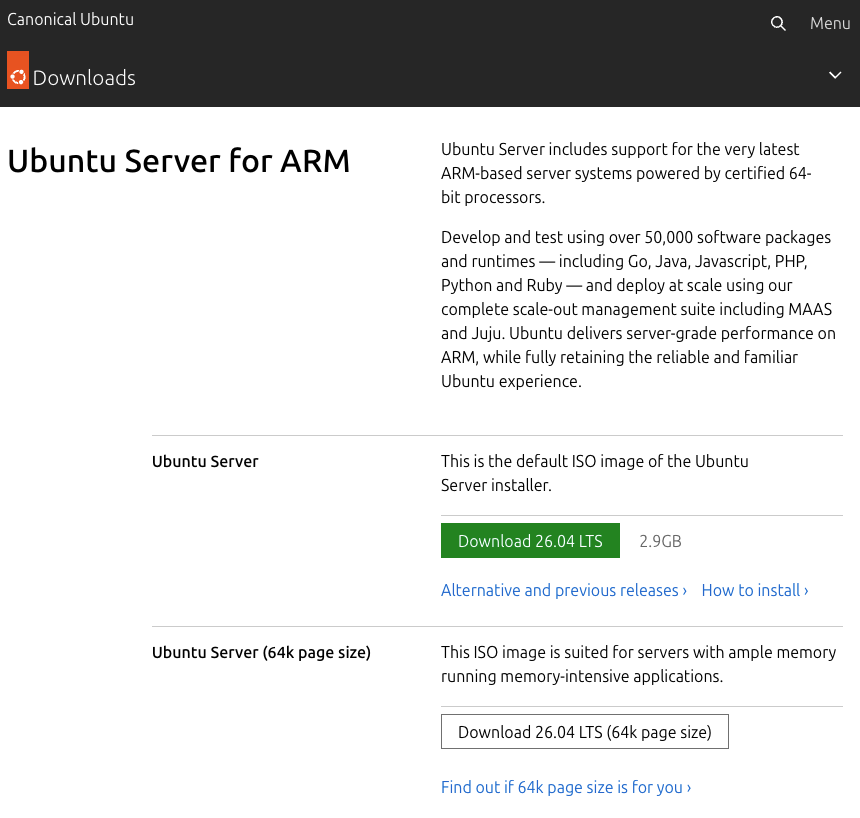The image size is (860, 818).
Task: Open Alternative and previous releases link
Action: [x=564, y=590]
